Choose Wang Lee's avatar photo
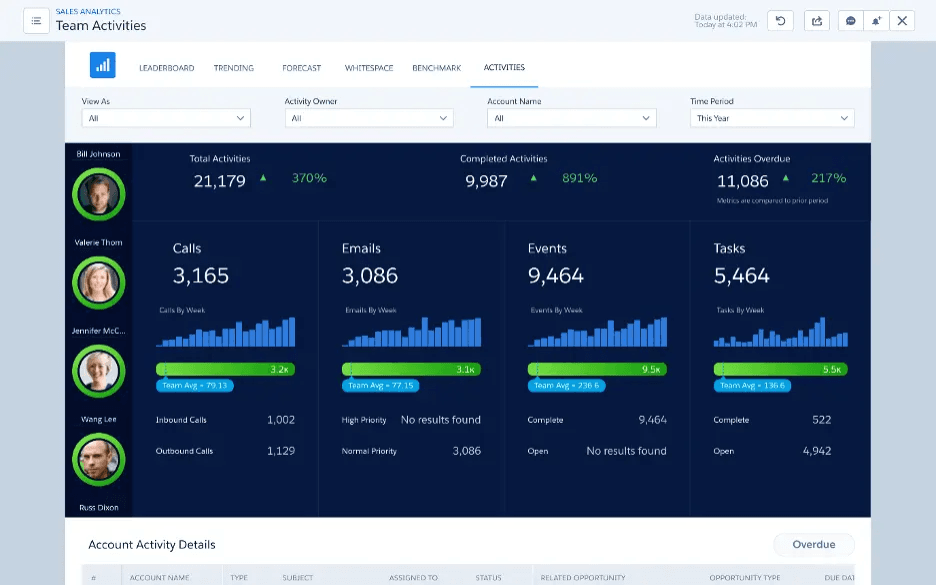 pos(99,459)
